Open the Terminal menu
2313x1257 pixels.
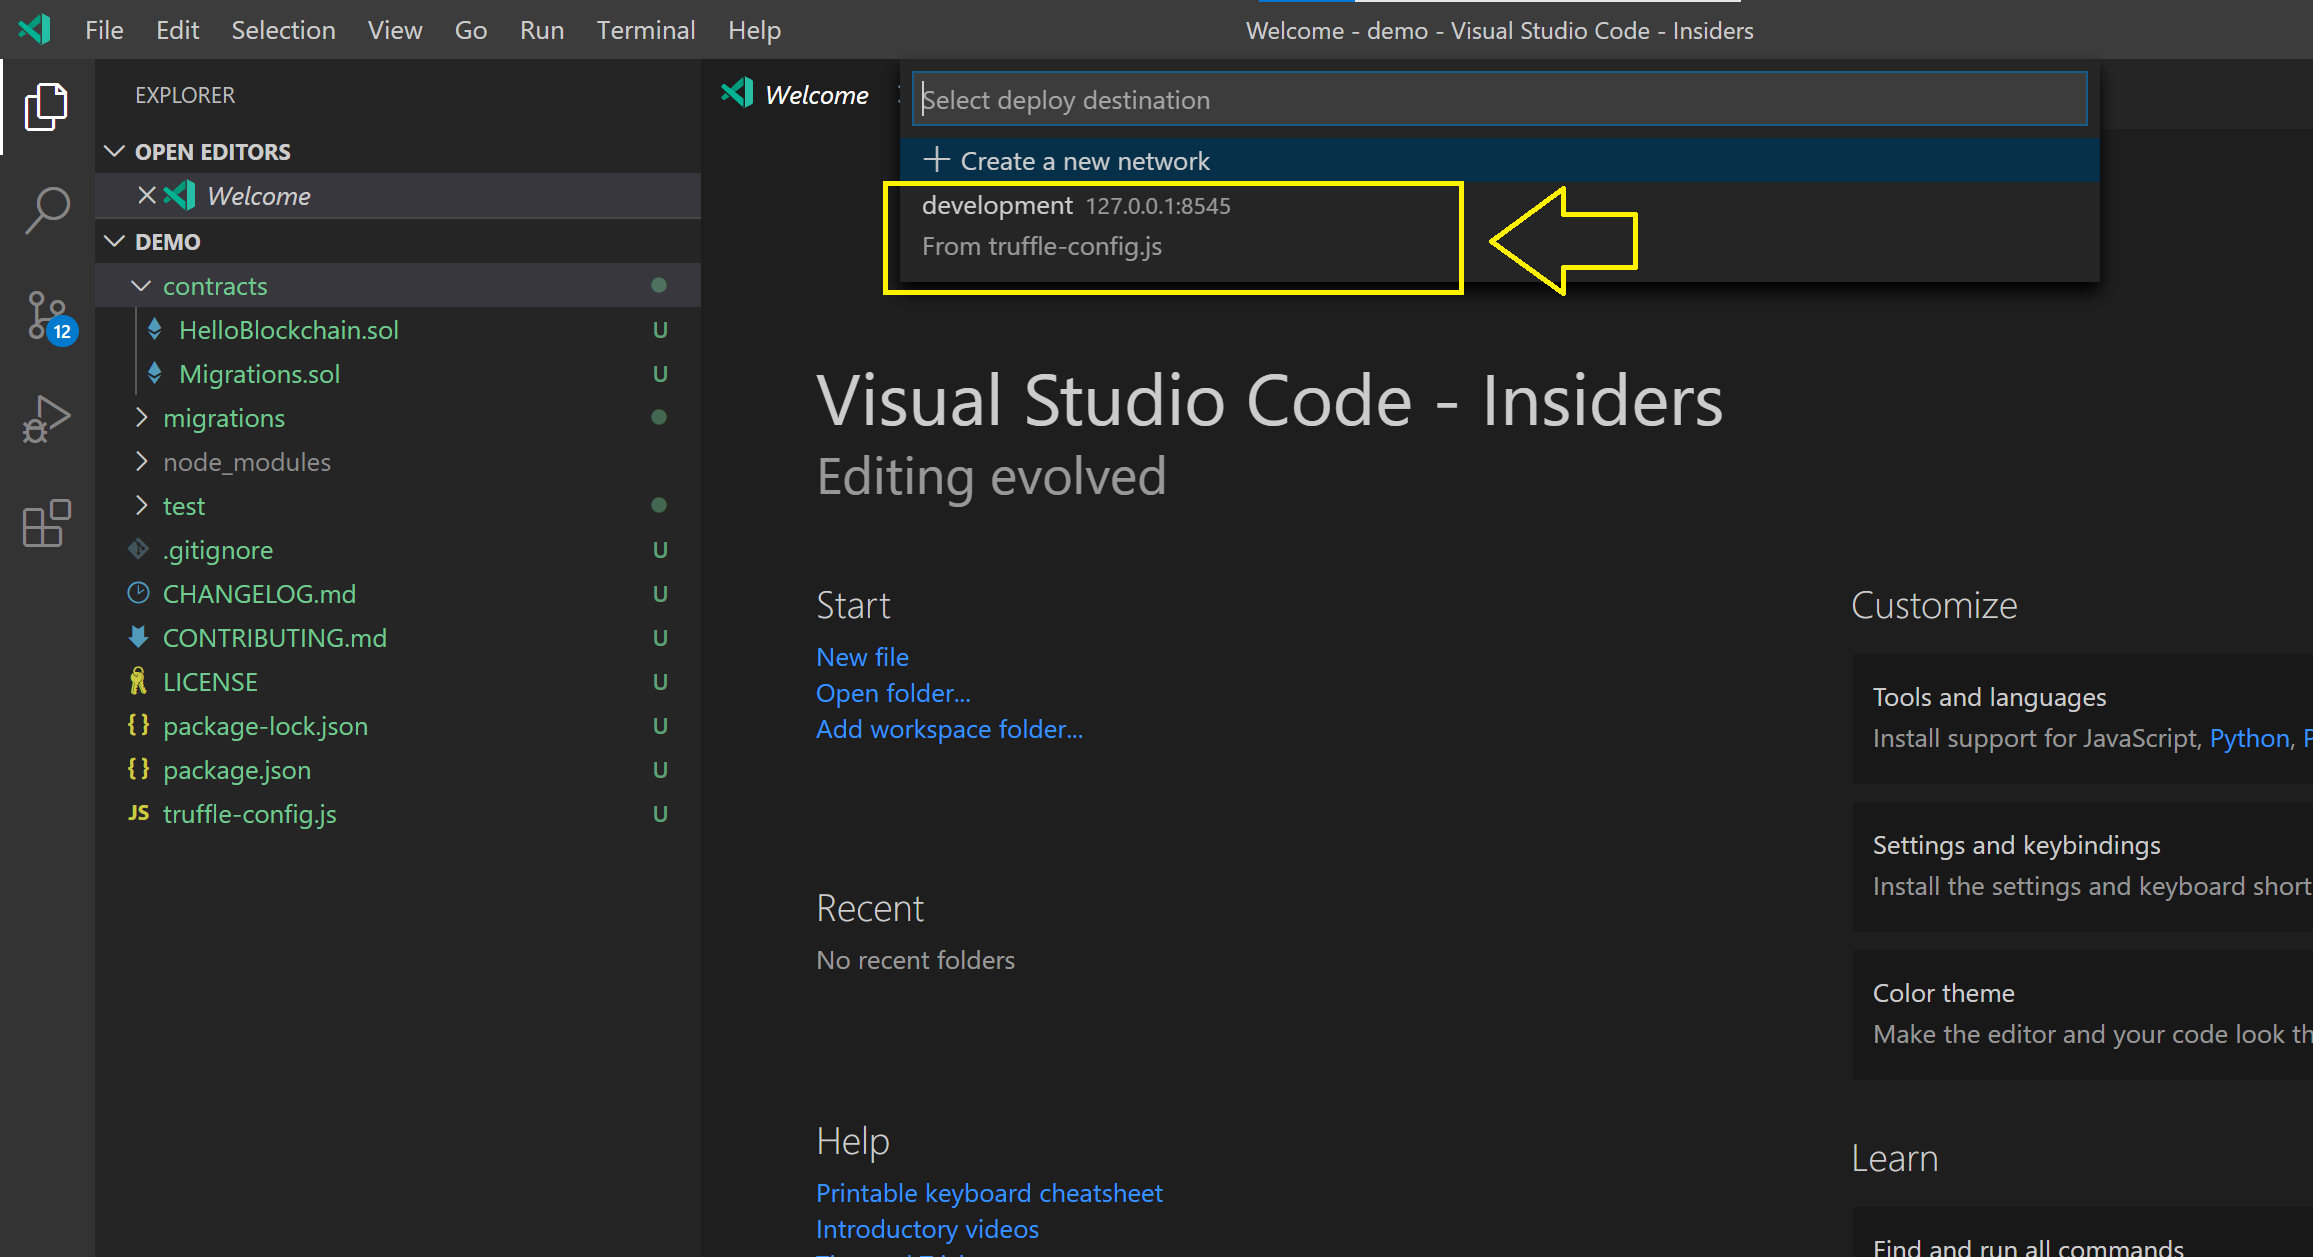point(645,30)
